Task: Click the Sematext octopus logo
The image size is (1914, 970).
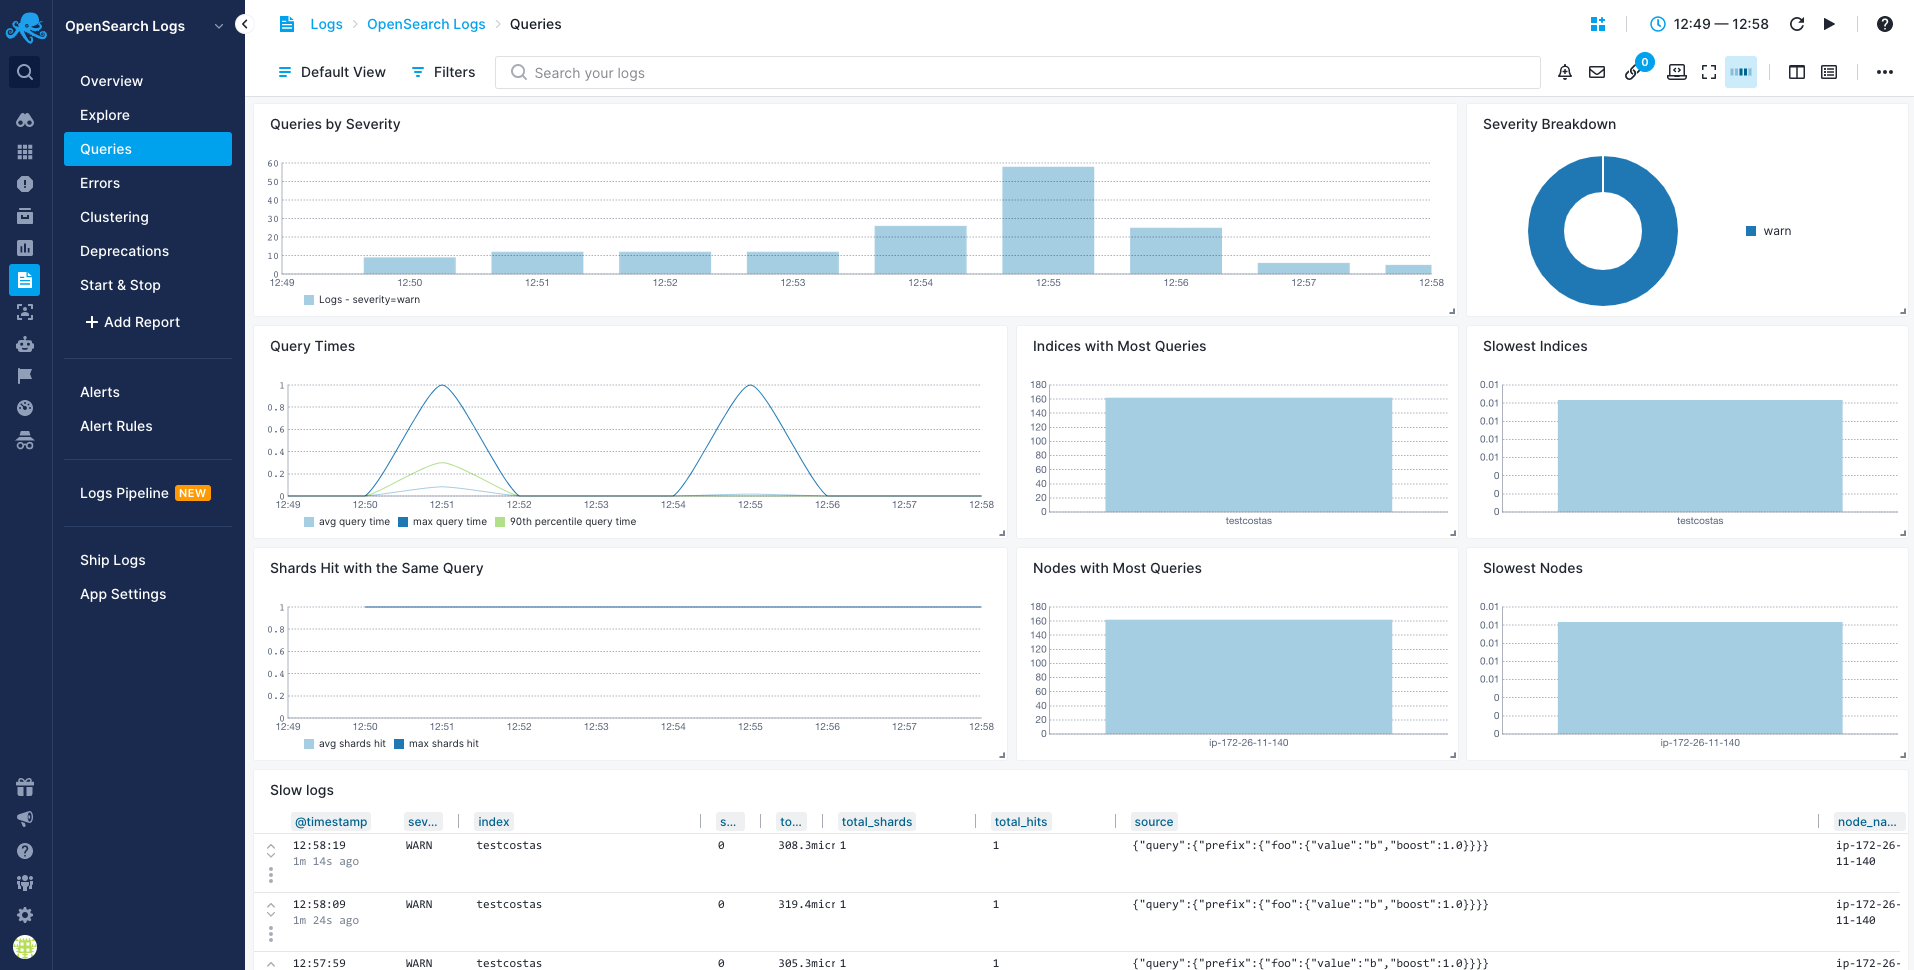Action: pyautogui.click(x=26, y=27)
